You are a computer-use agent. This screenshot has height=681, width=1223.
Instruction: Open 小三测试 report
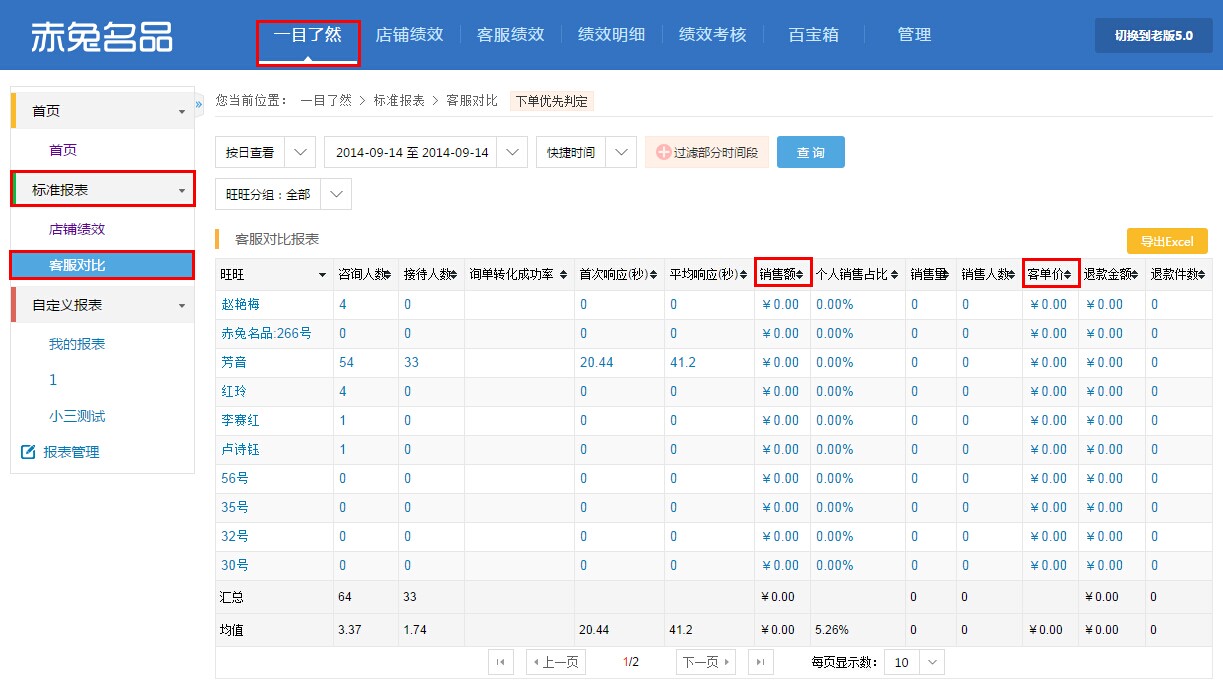click(77, 416)
